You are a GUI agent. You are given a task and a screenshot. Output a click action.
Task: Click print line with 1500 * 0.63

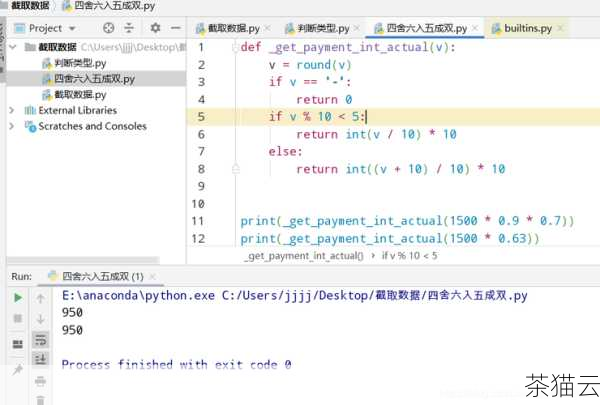(390, 239)
